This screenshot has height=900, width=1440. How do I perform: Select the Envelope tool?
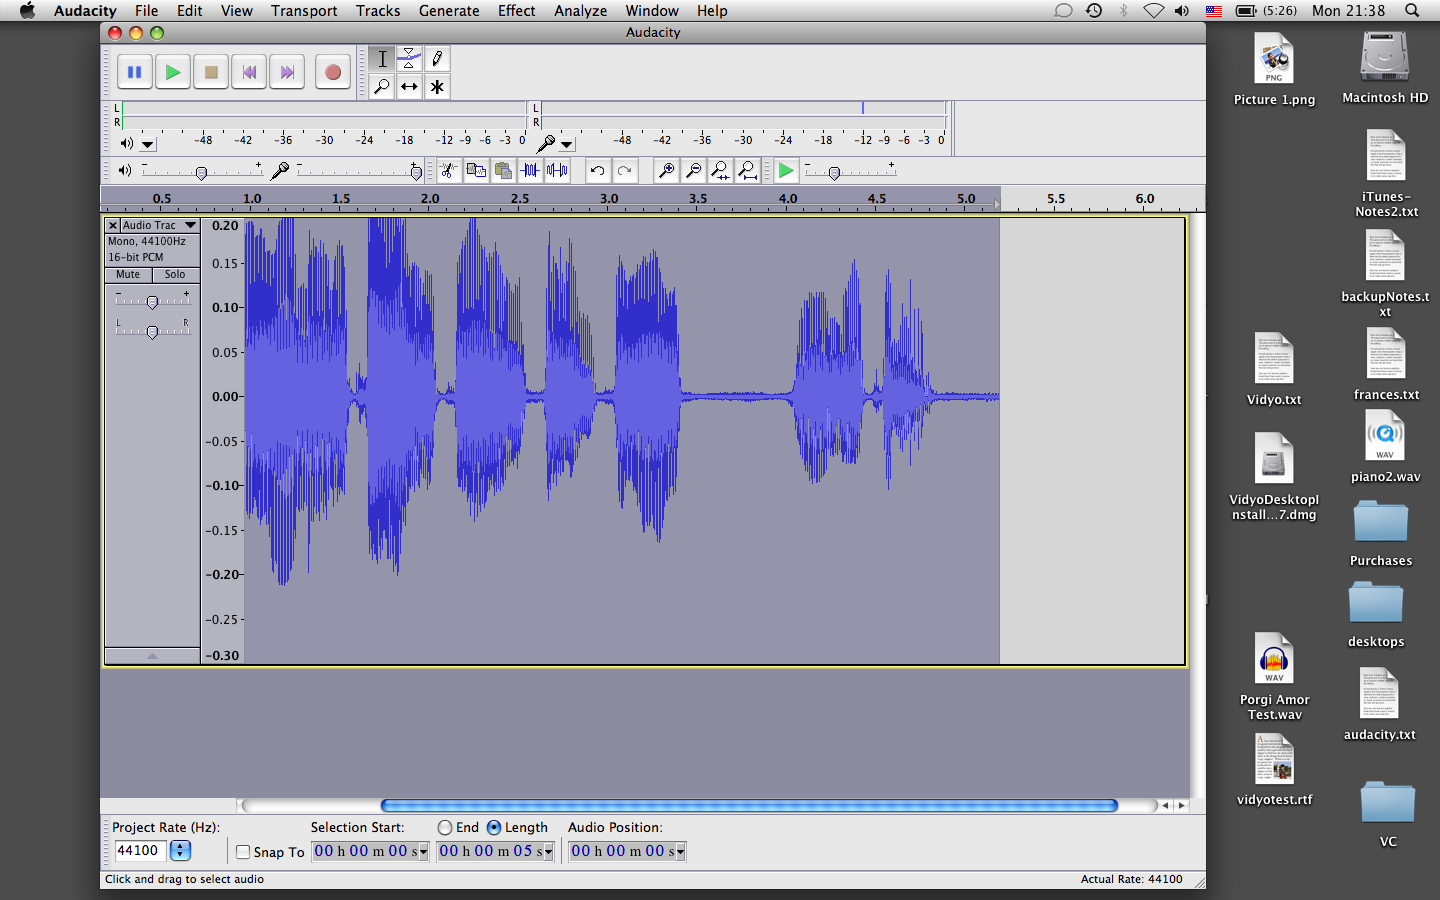[409, 59]
